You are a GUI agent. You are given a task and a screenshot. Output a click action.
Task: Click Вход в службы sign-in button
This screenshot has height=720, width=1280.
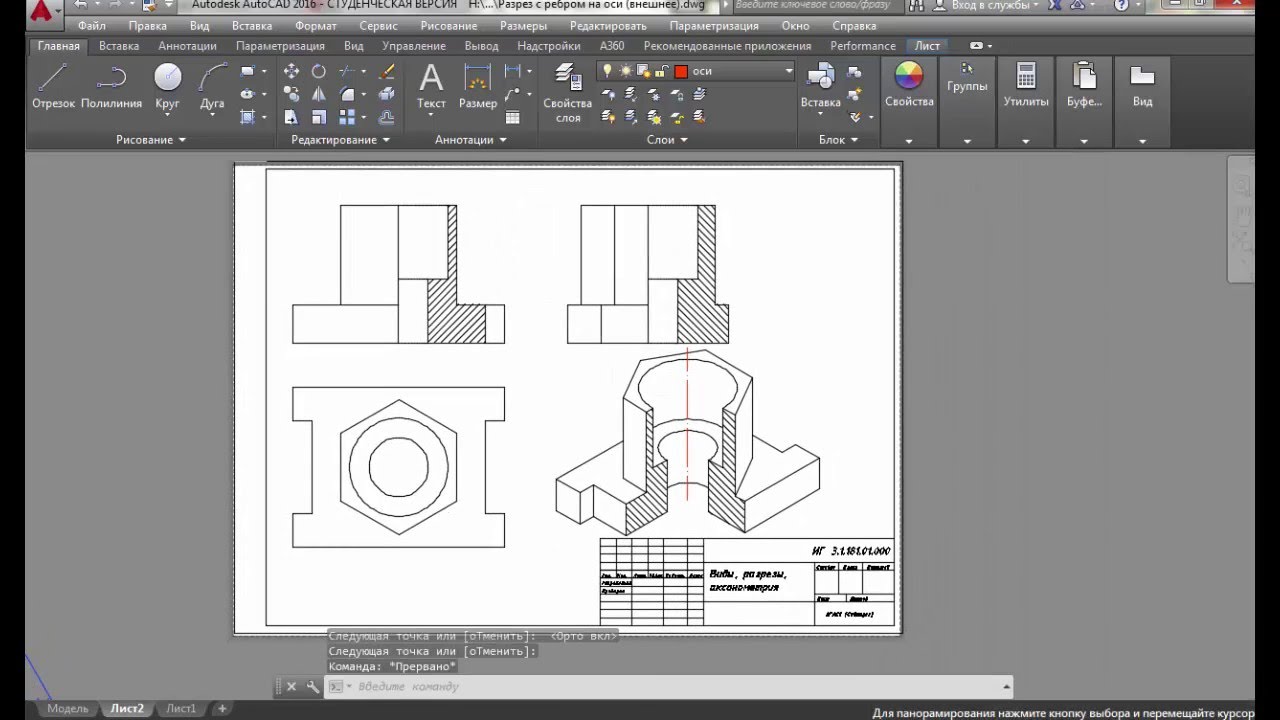990,6
